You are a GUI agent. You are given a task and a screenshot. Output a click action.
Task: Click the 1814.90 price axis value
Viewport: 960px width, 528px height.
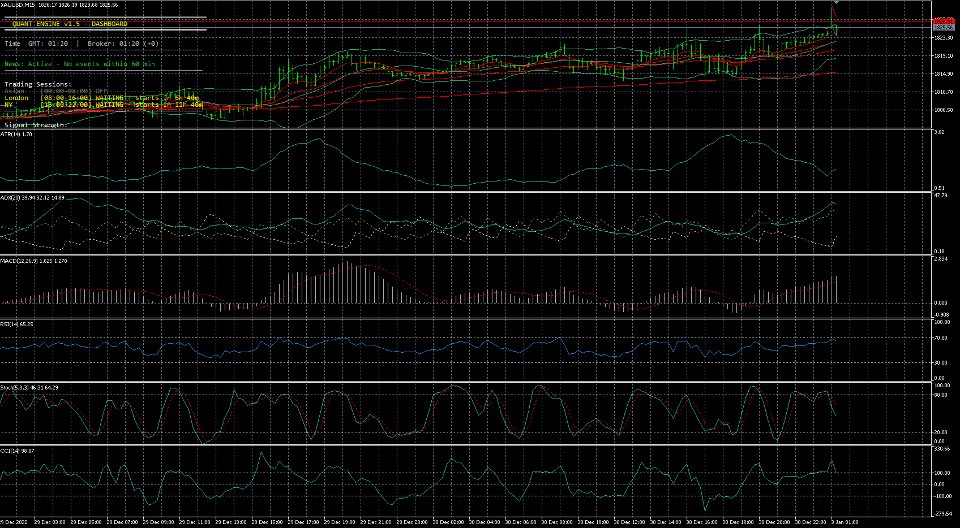tap(943, 74)
